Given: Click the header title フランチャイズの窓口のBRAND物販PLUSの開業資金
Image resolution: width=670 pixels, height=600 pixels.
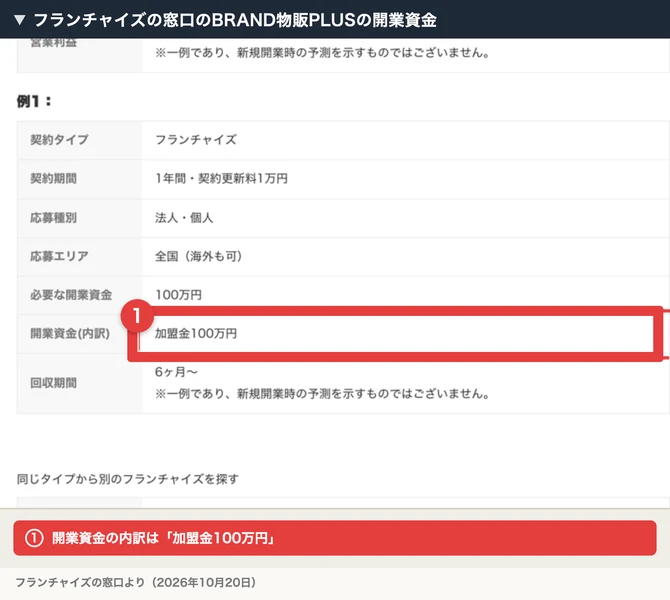Looking at the screenshot, I should [235, 20].
